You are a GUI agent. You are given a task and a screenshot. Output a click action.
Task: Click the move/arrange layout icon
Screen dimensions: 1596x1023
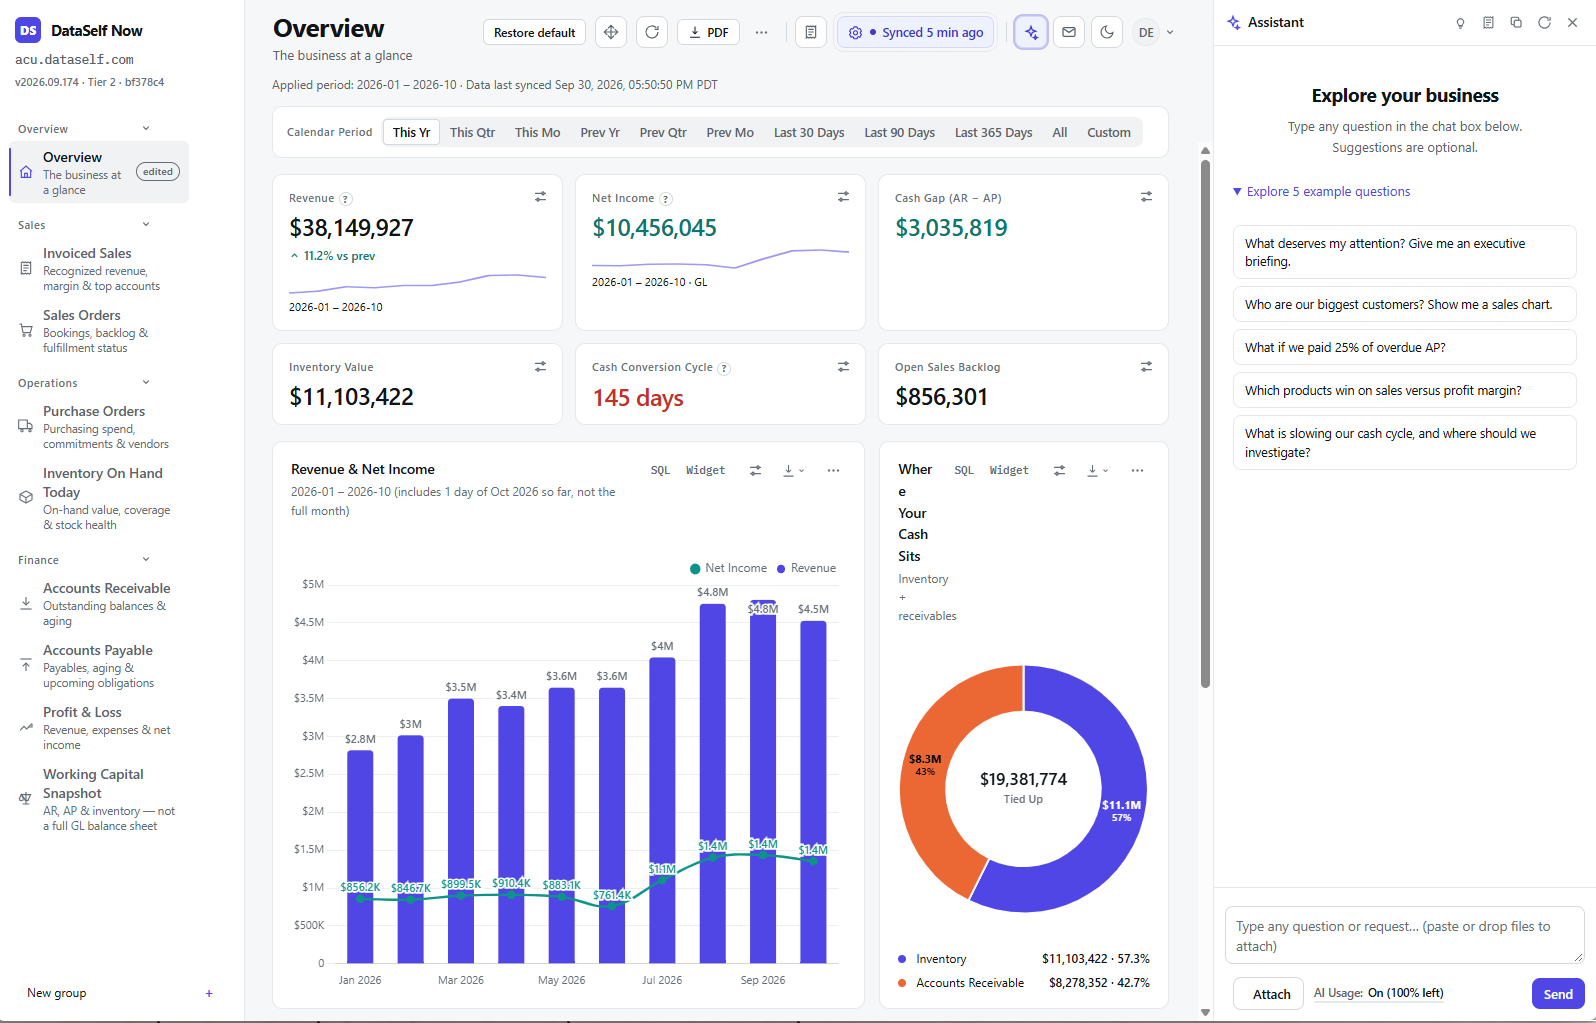pos(611,32)
